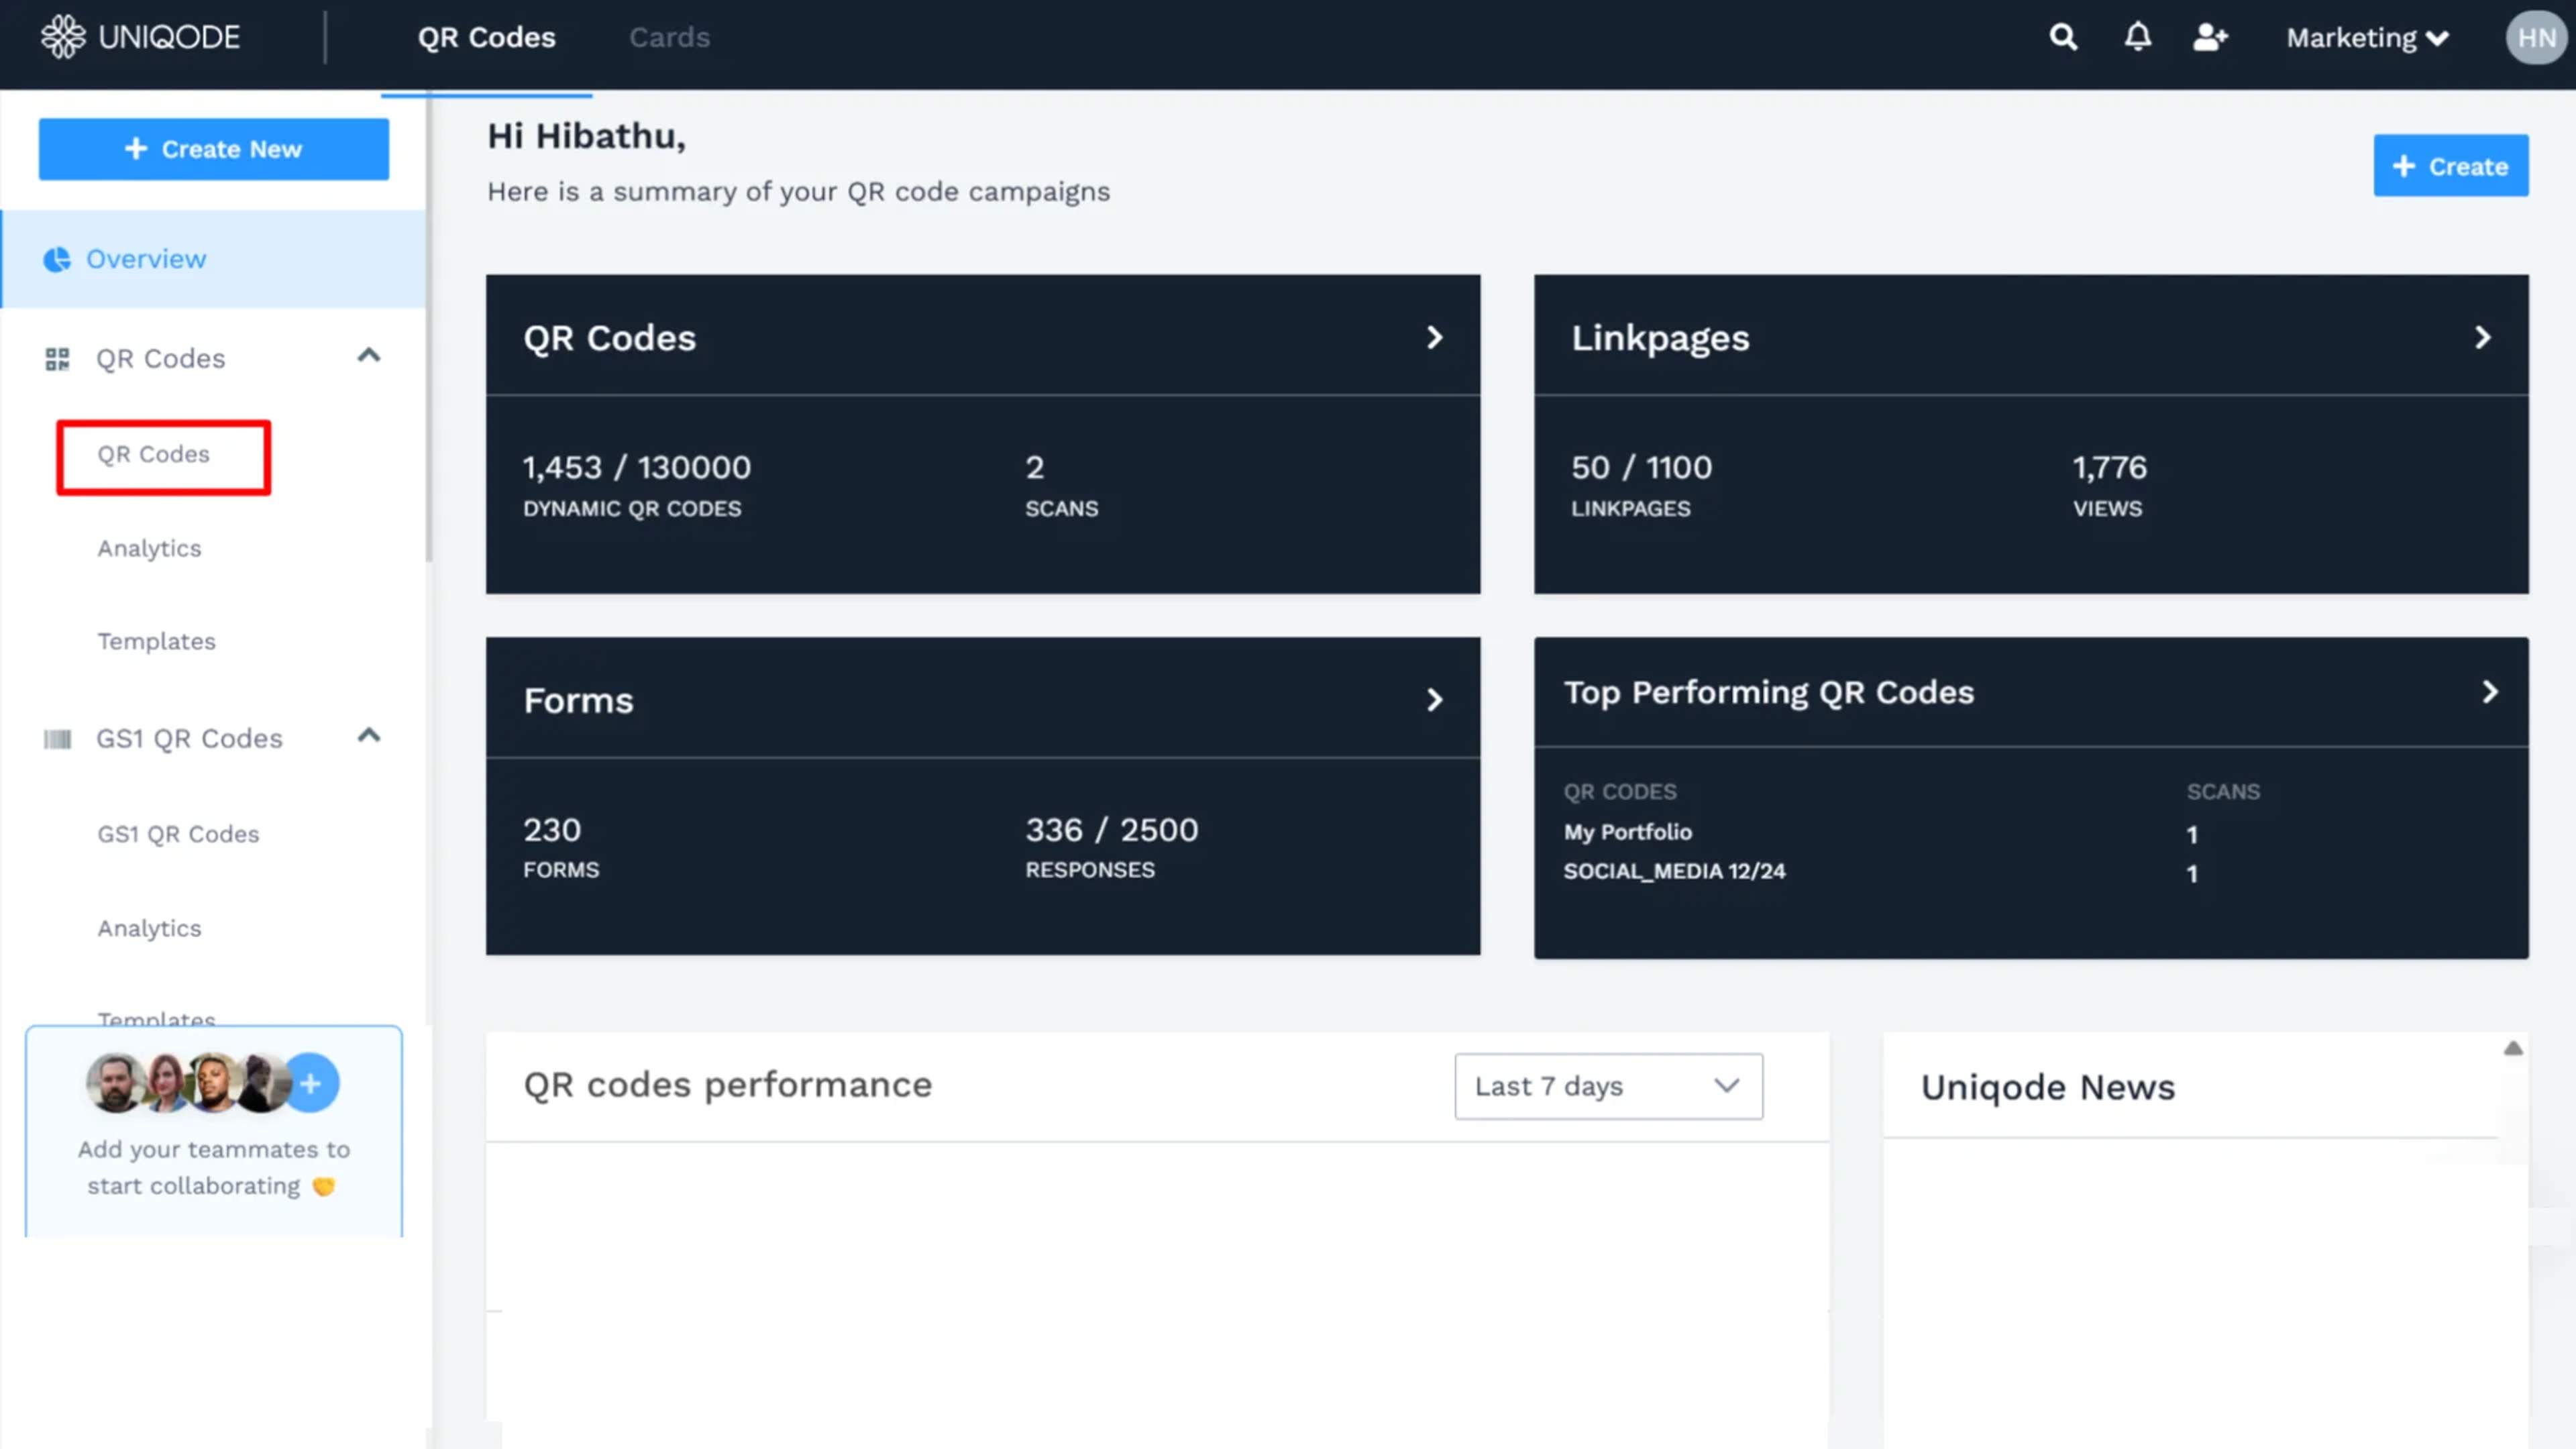Click the Uniqode News heading
Image resolution: width=2576 pixels, height=1449 pixels.
(2047, 1087)
